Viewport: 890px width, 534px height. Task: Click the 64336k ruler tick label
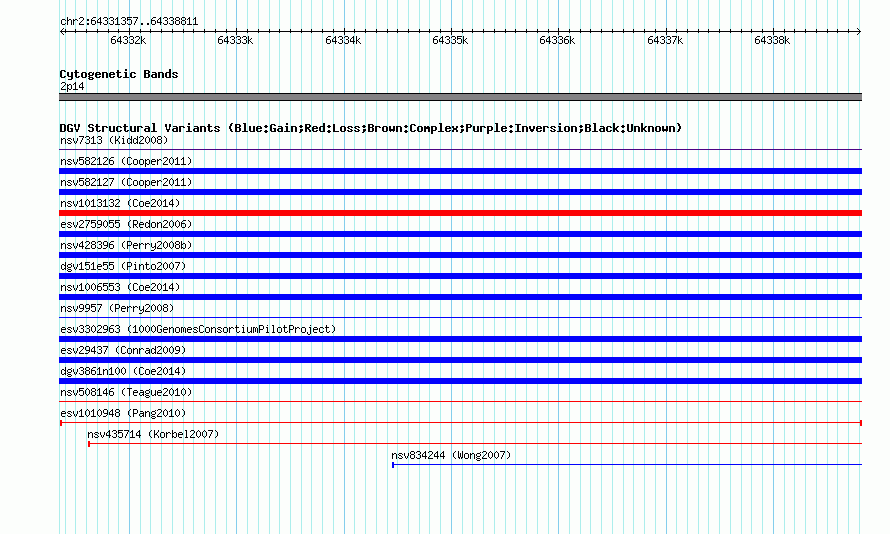[557, 40]
